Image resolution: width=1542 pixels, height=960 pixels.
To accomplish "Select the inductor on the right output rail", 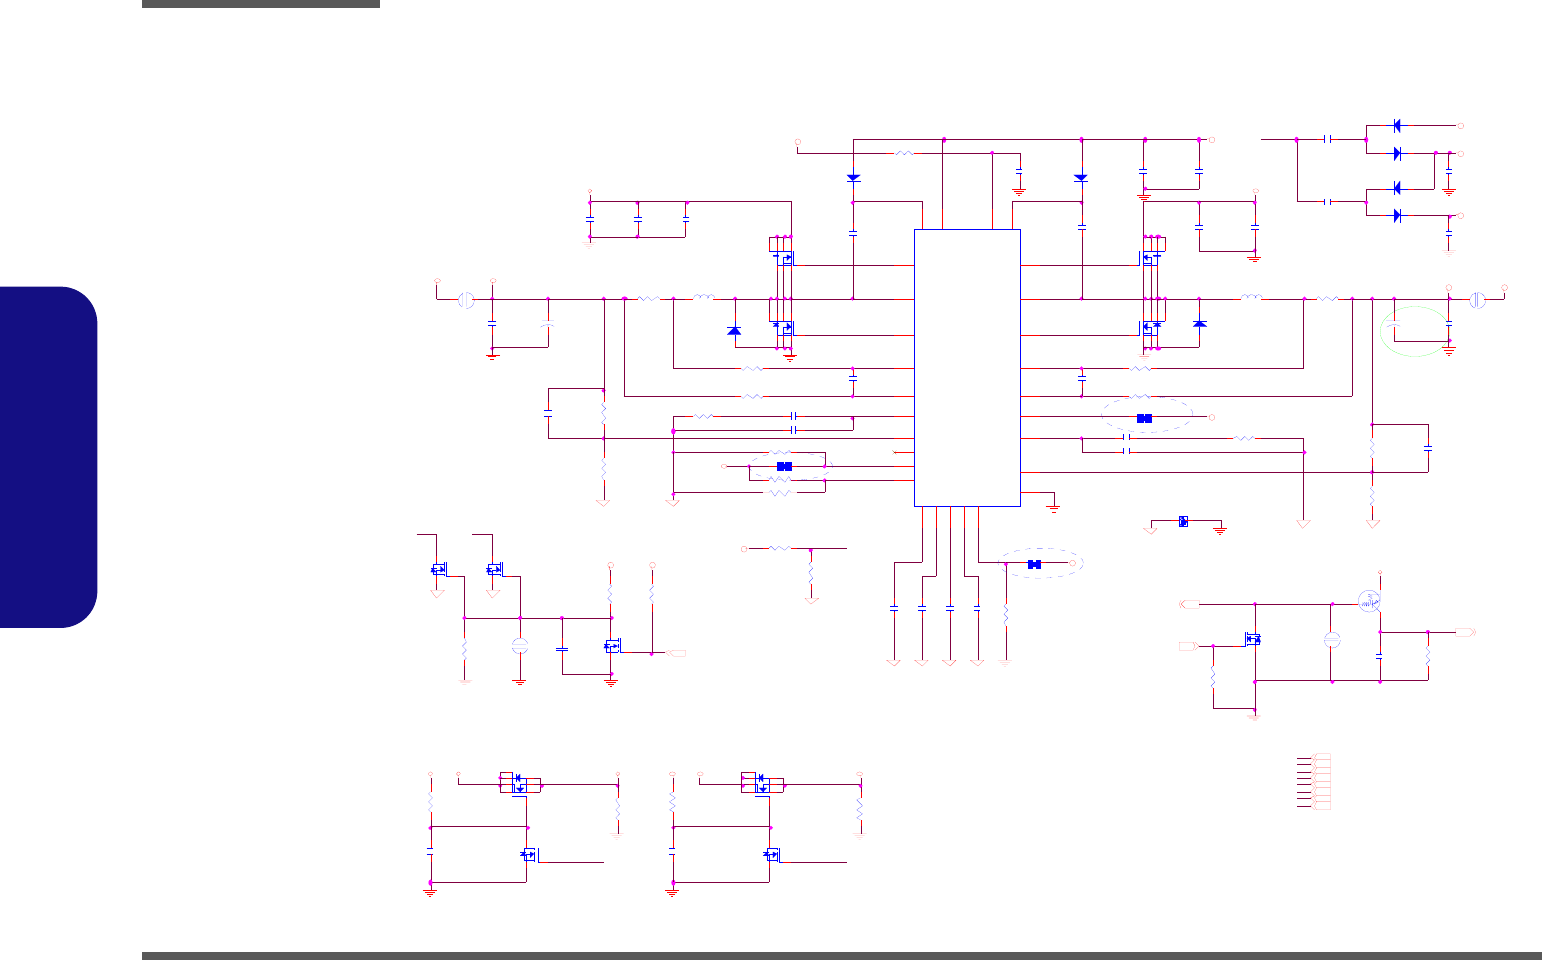I will (1250, 297).
